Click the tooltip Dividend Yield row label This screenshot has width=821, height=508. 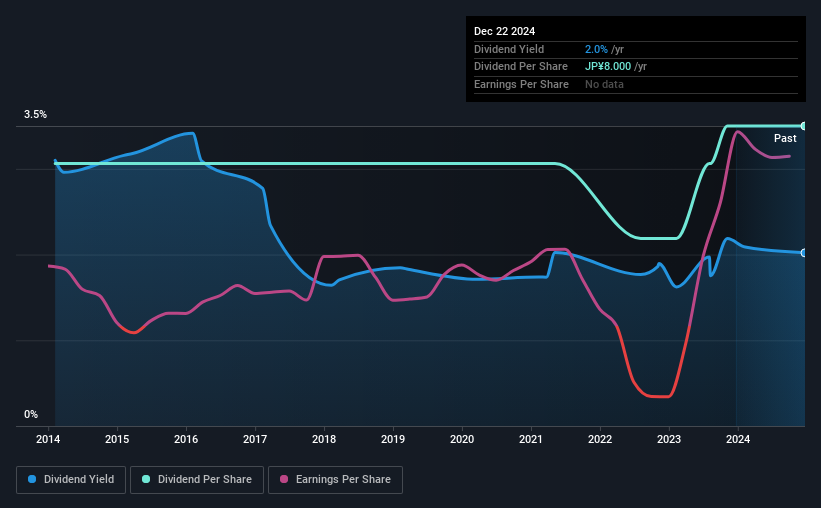(x=509, y=49)
